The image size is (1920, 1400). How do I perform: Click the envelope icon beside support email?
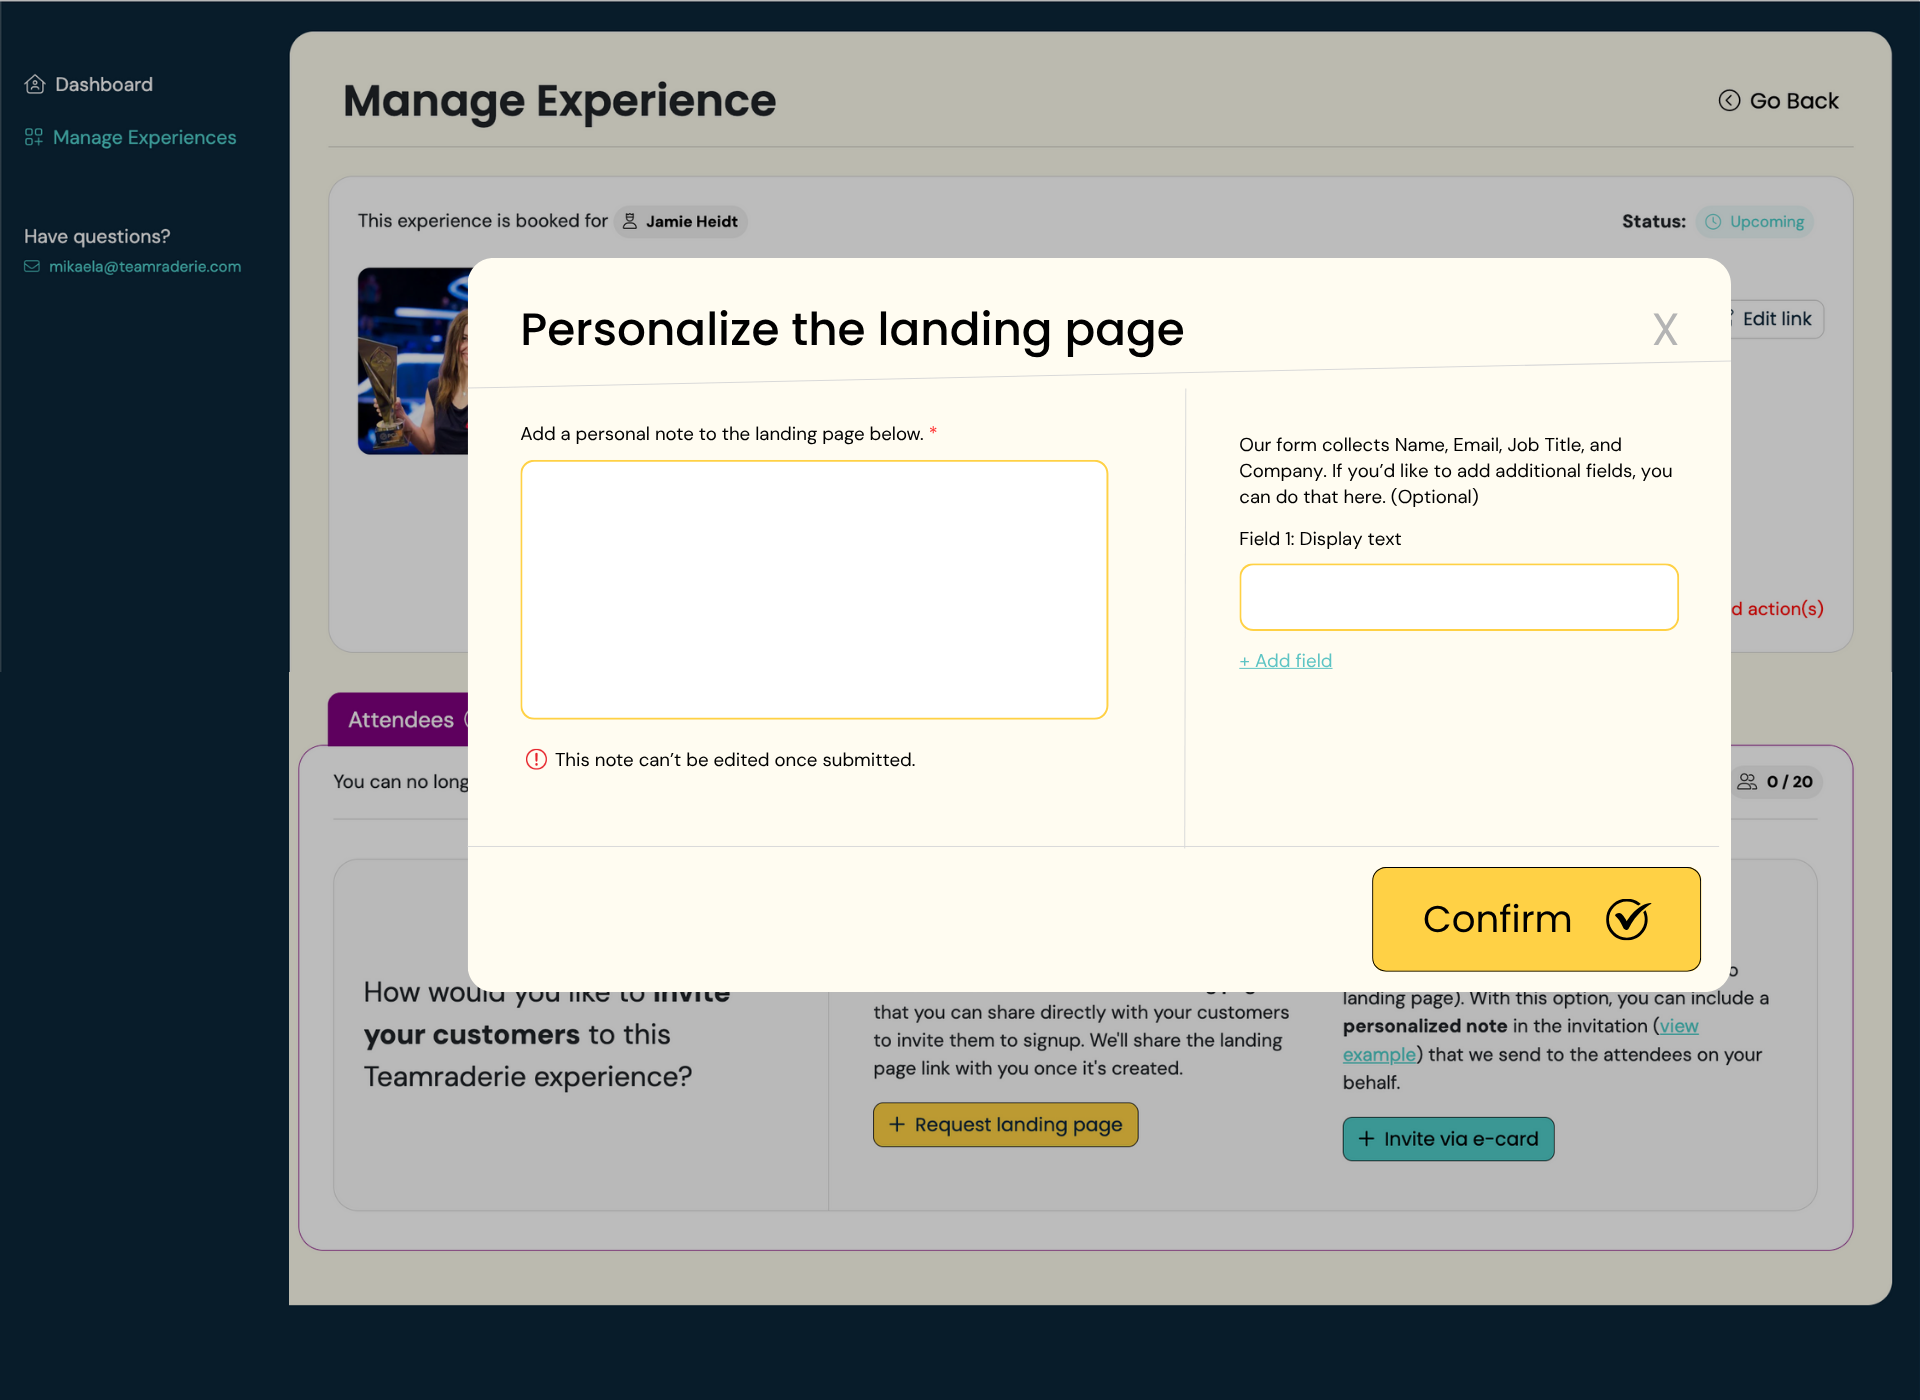(32, 267)
